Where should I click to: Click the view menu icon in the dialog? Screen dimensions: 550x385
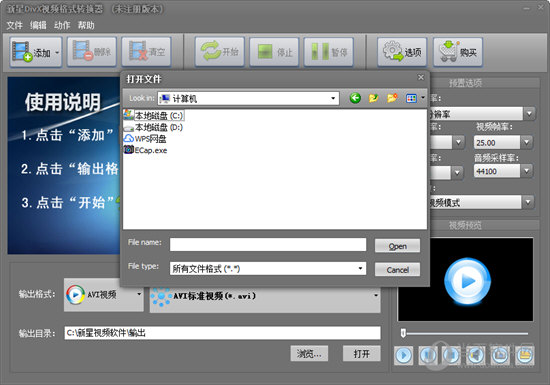(411, 98)
